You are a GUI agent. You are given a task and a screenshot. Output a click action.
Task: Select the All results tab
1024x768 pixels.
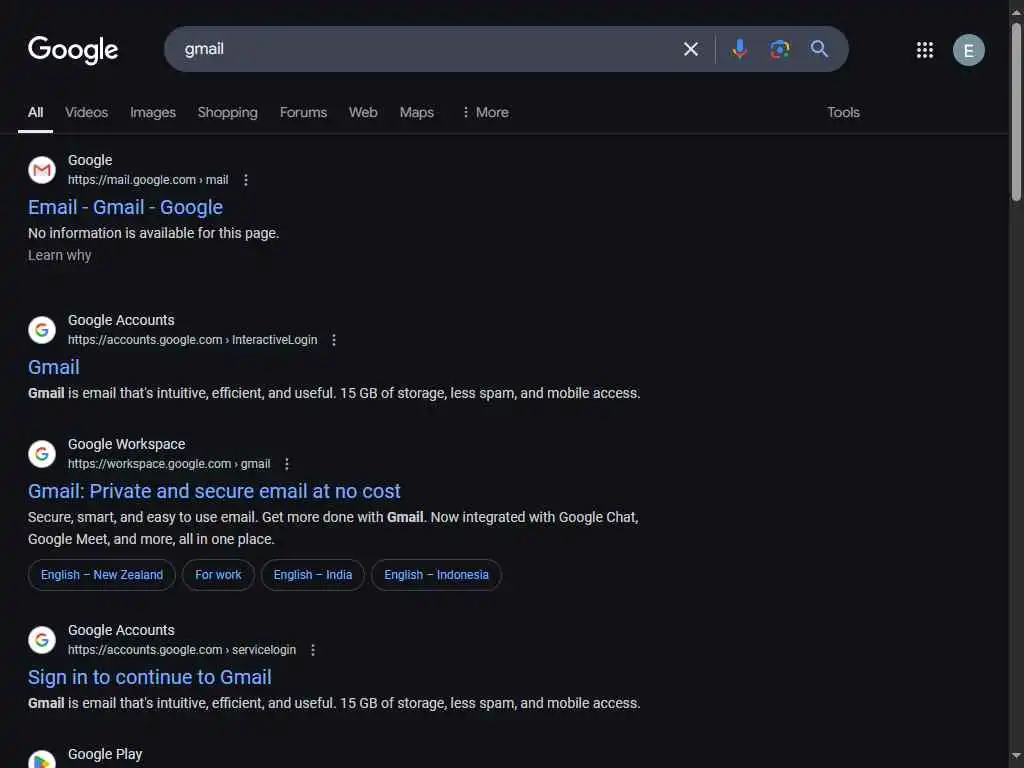pyautogui.click(x=35, y=112)
